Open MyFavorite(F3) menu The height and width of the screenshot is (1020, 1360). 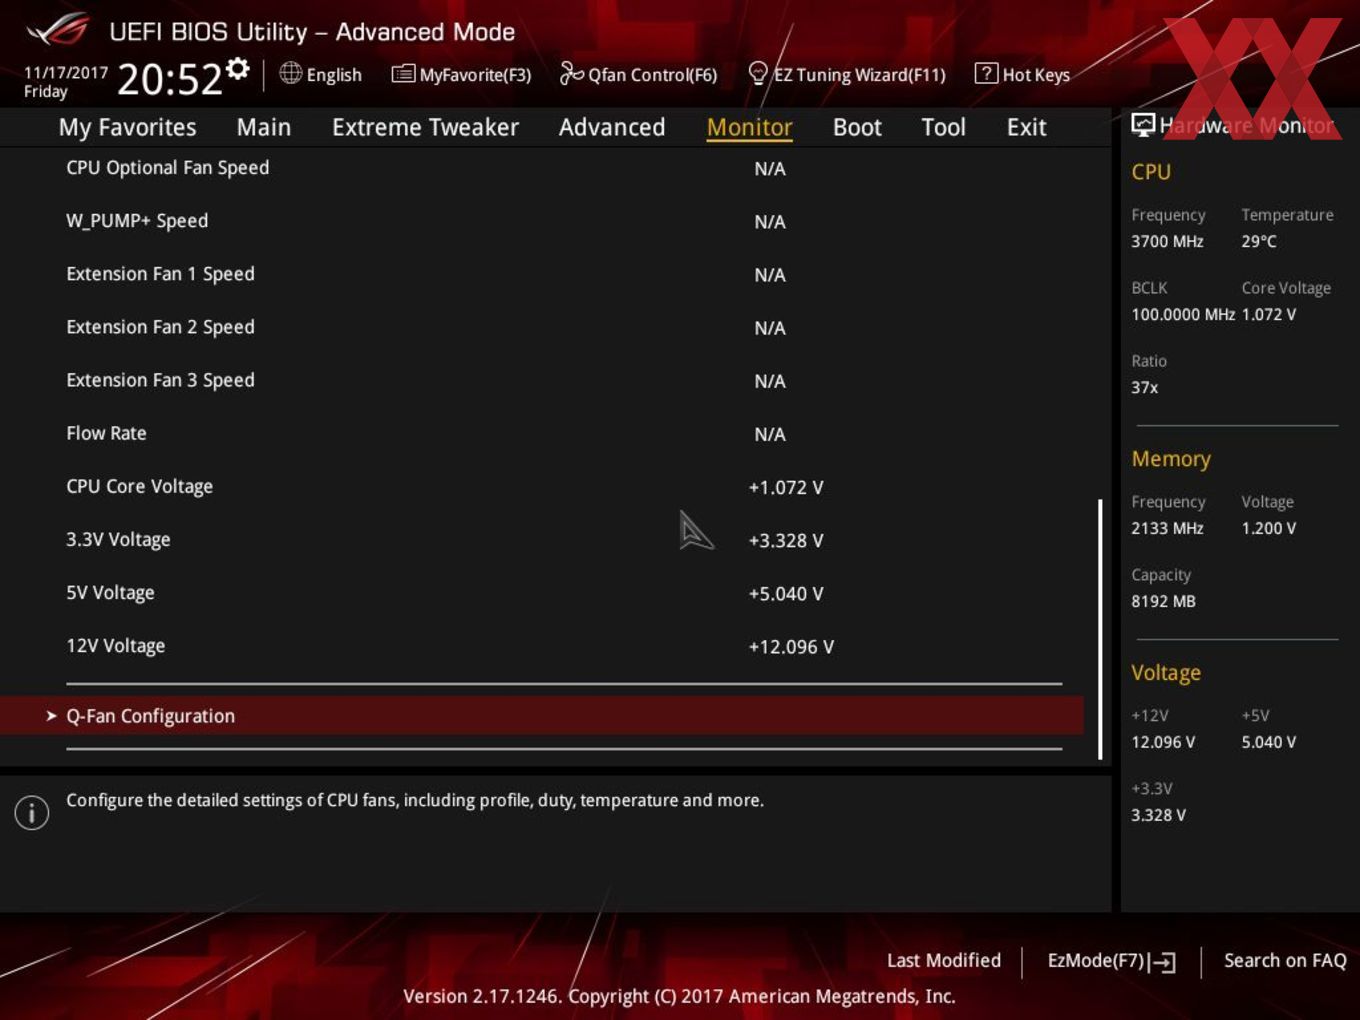point(475,75)
